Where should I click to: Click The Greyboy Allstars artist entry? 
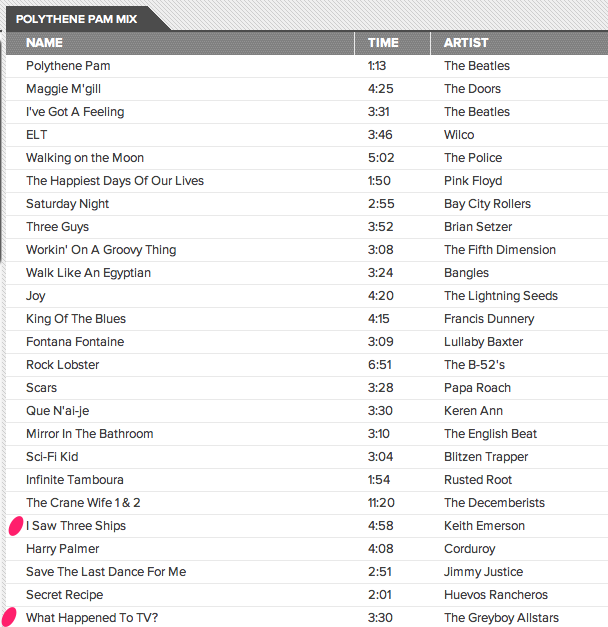pos(501,618)
